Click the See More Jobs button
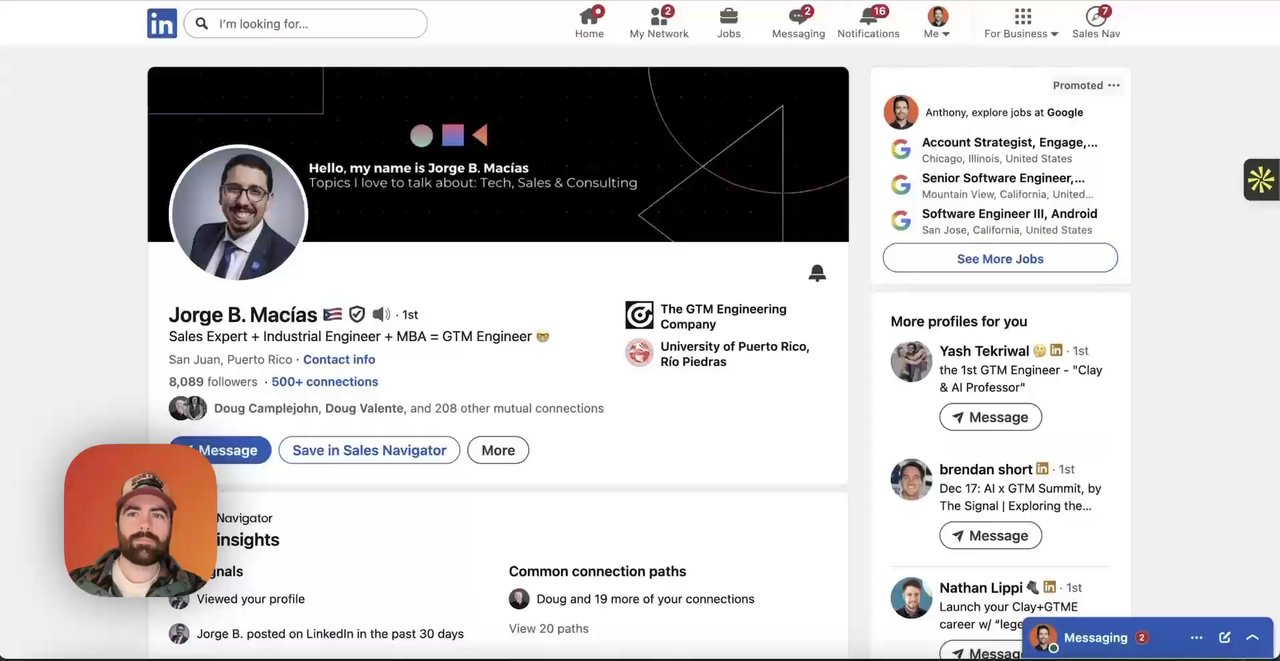1280x661 pixels. pyautogui.click(x=1000, y=258)
